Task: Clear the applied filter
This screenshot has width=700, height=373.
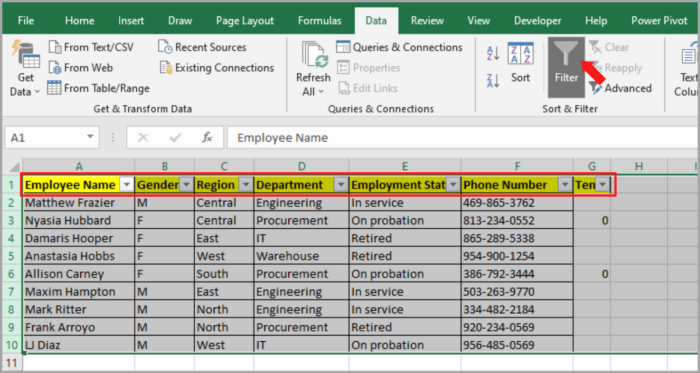Action: [609, 47]
